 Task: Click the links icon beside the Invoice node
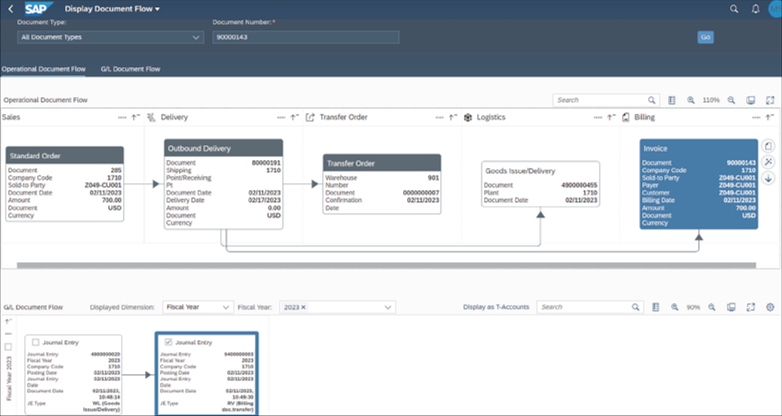tap(768, 162)
